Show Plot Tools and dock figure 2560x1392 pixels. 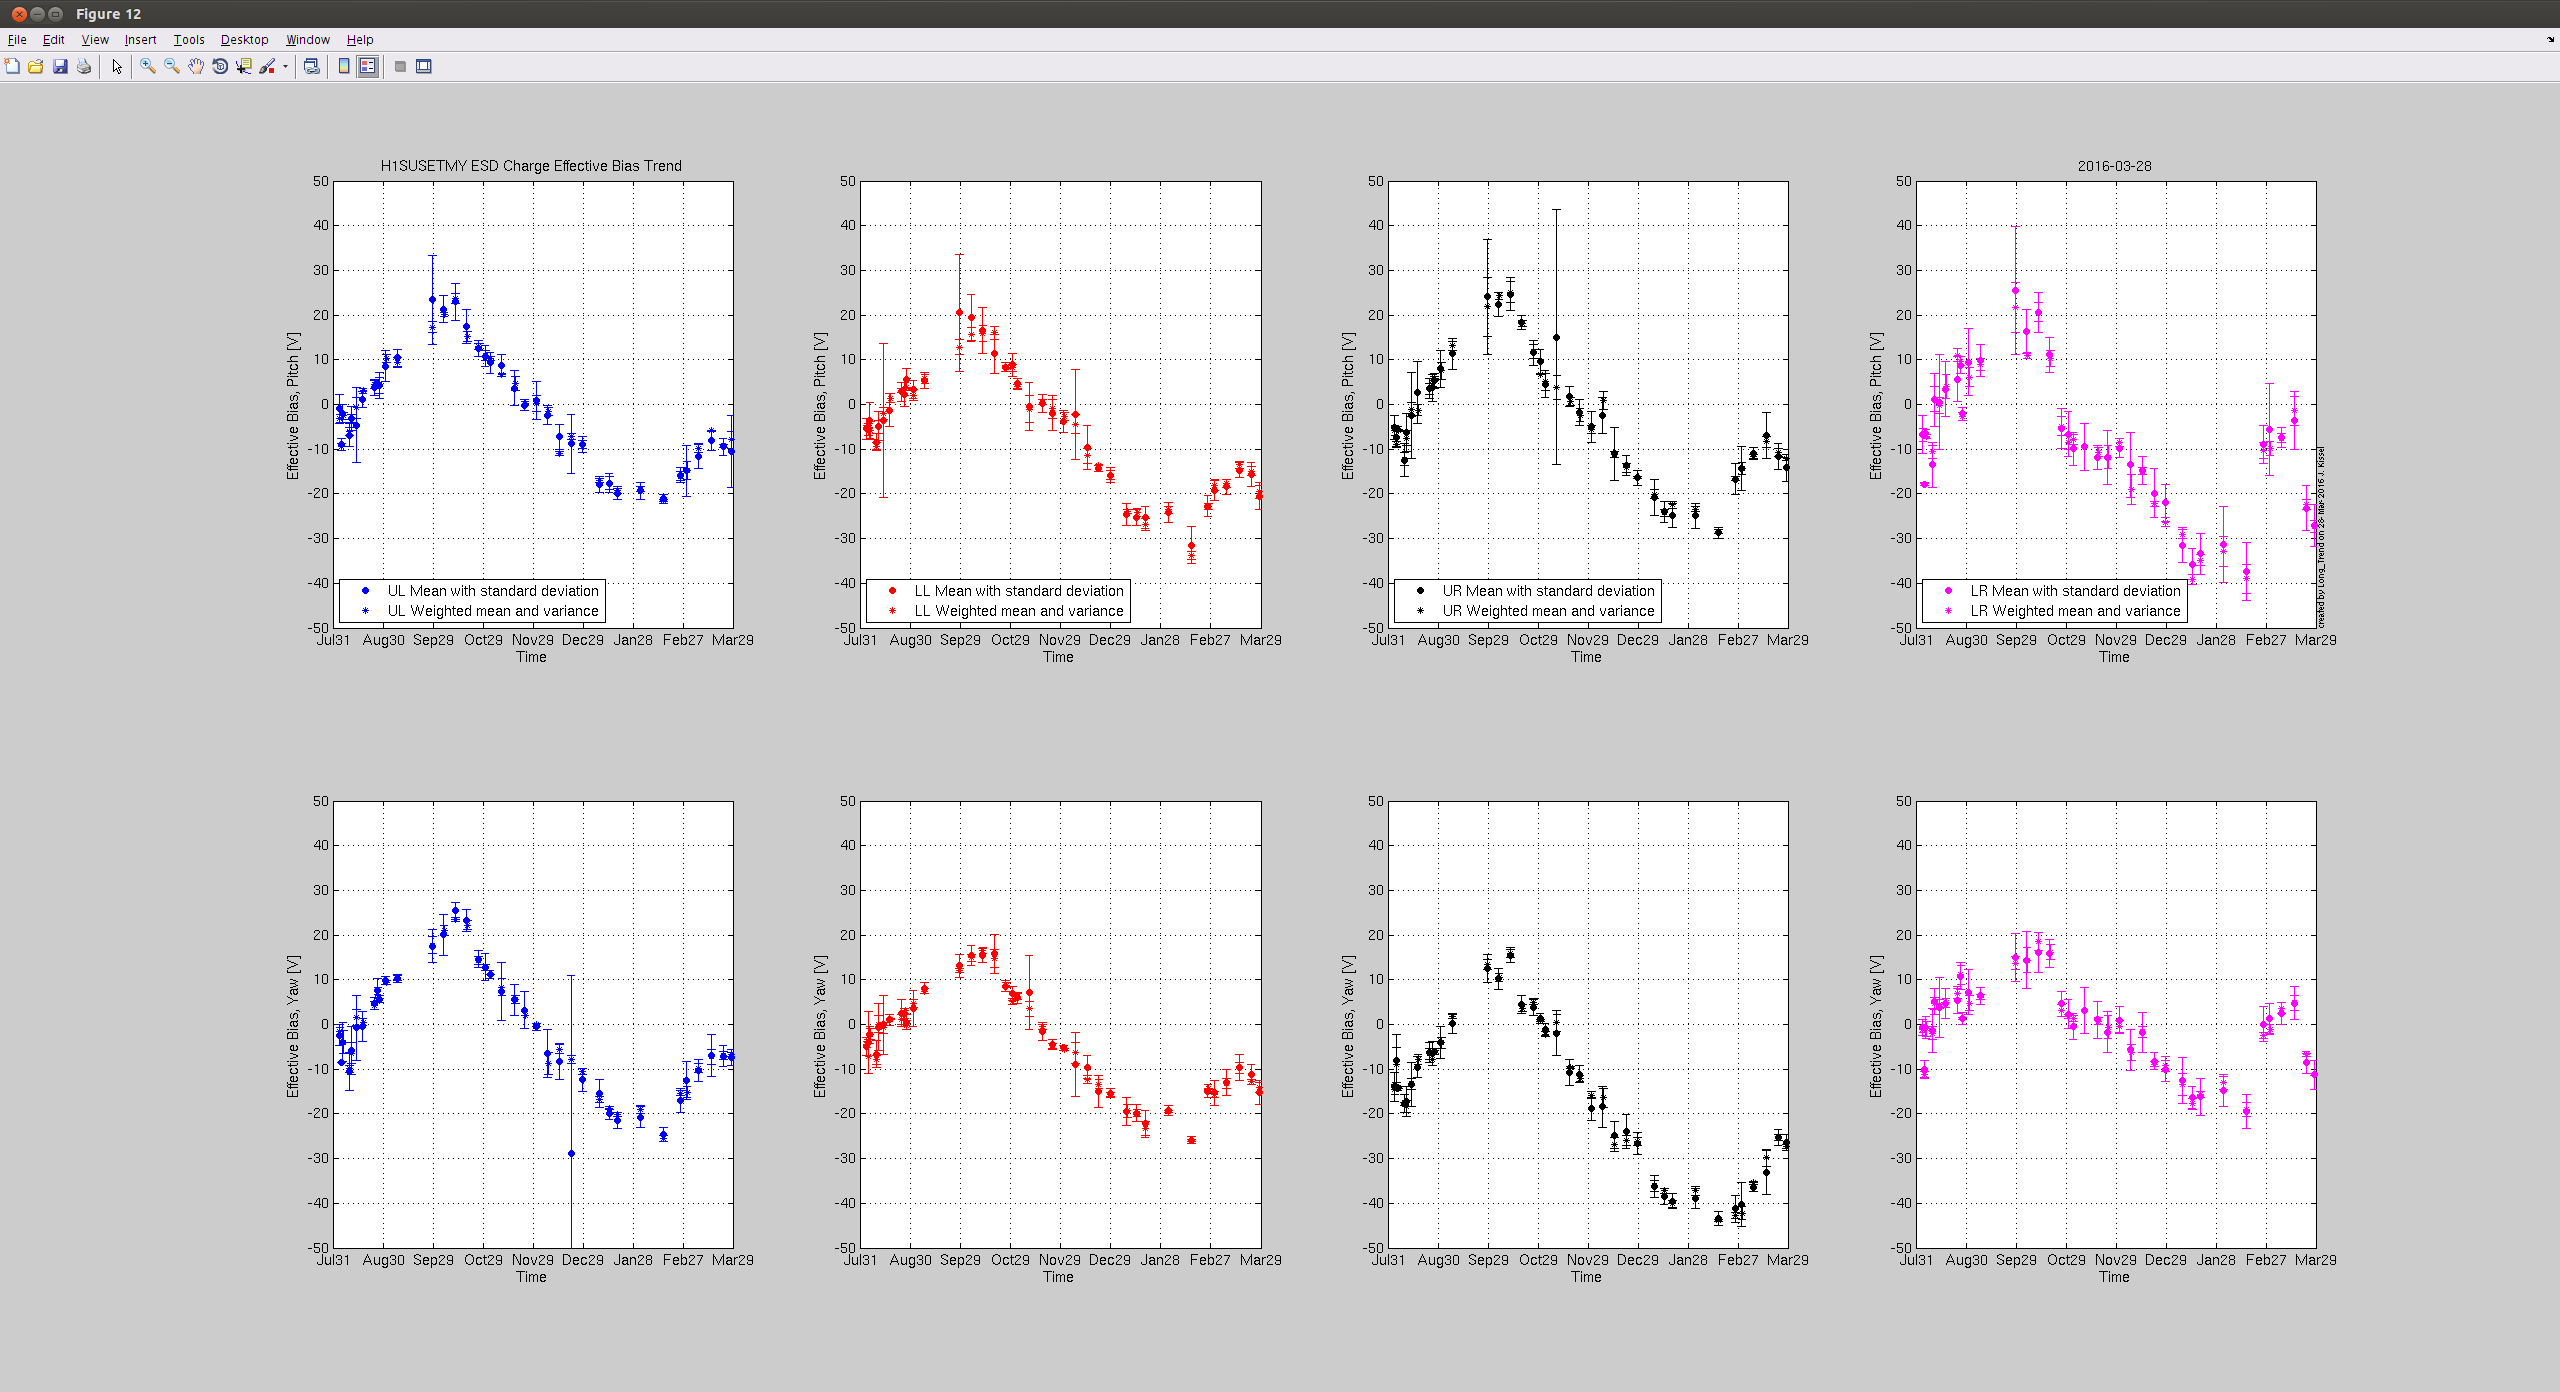coord(424,66)
